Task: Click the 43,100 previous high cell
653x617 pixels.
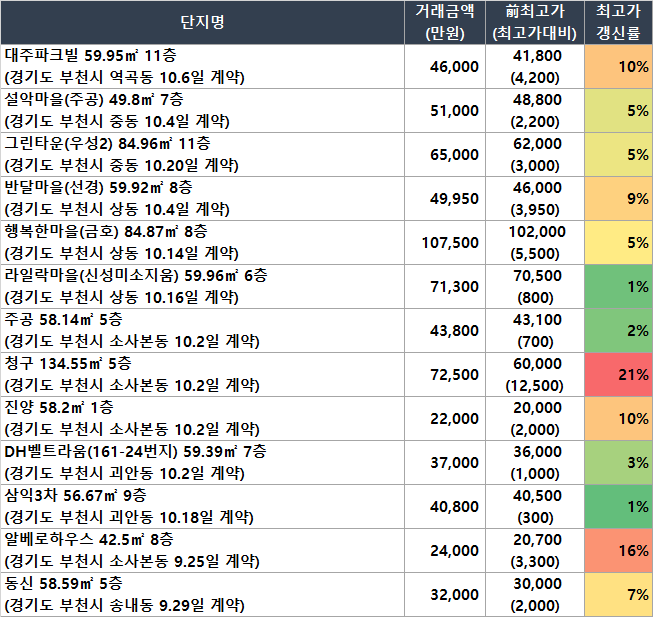Action: coord(535,331)
